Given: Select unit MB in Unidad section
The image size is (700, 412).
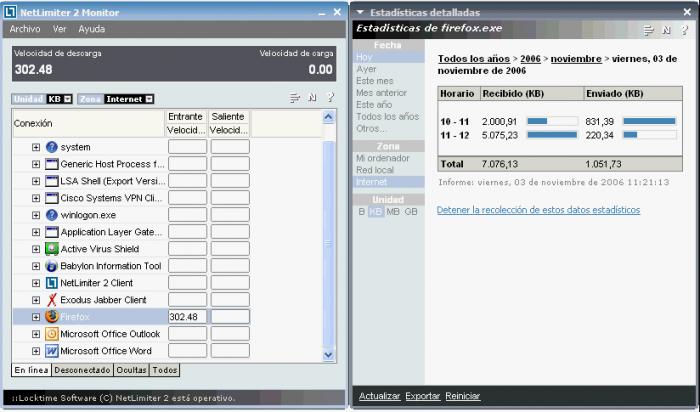Looking at the screenshot, I should tap(393, 212).
